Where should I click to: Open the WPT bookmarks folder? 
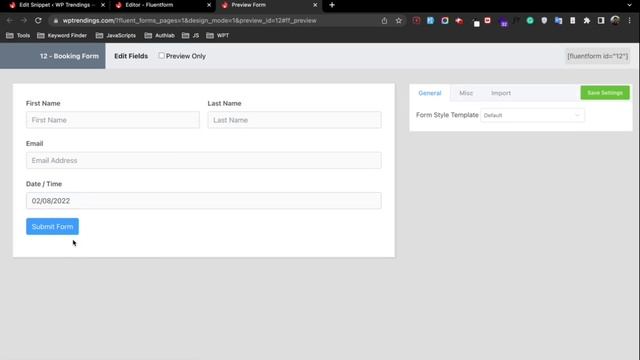[218, 36]
